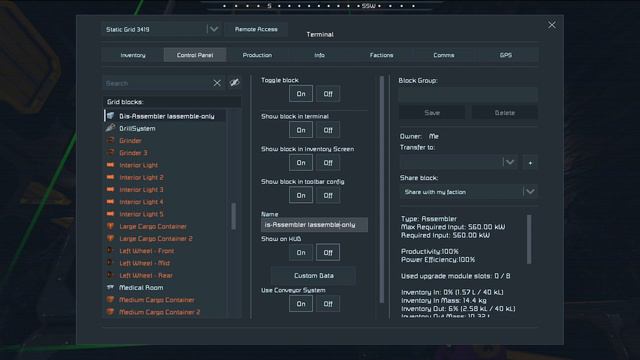The image size is (640, 360).
Task: Click the light icon beside Interior Light 4
Action: [x=110, y=202]
